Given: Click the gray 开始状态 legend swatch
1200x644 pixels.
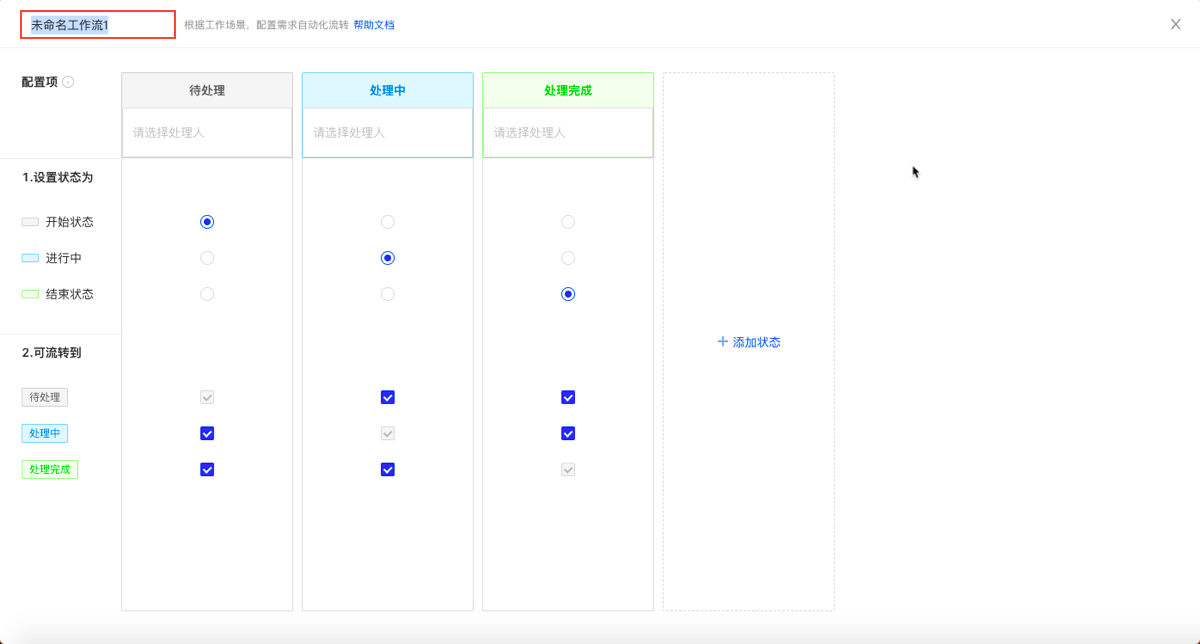Looking at the screenshot, I should coord(30,222).
